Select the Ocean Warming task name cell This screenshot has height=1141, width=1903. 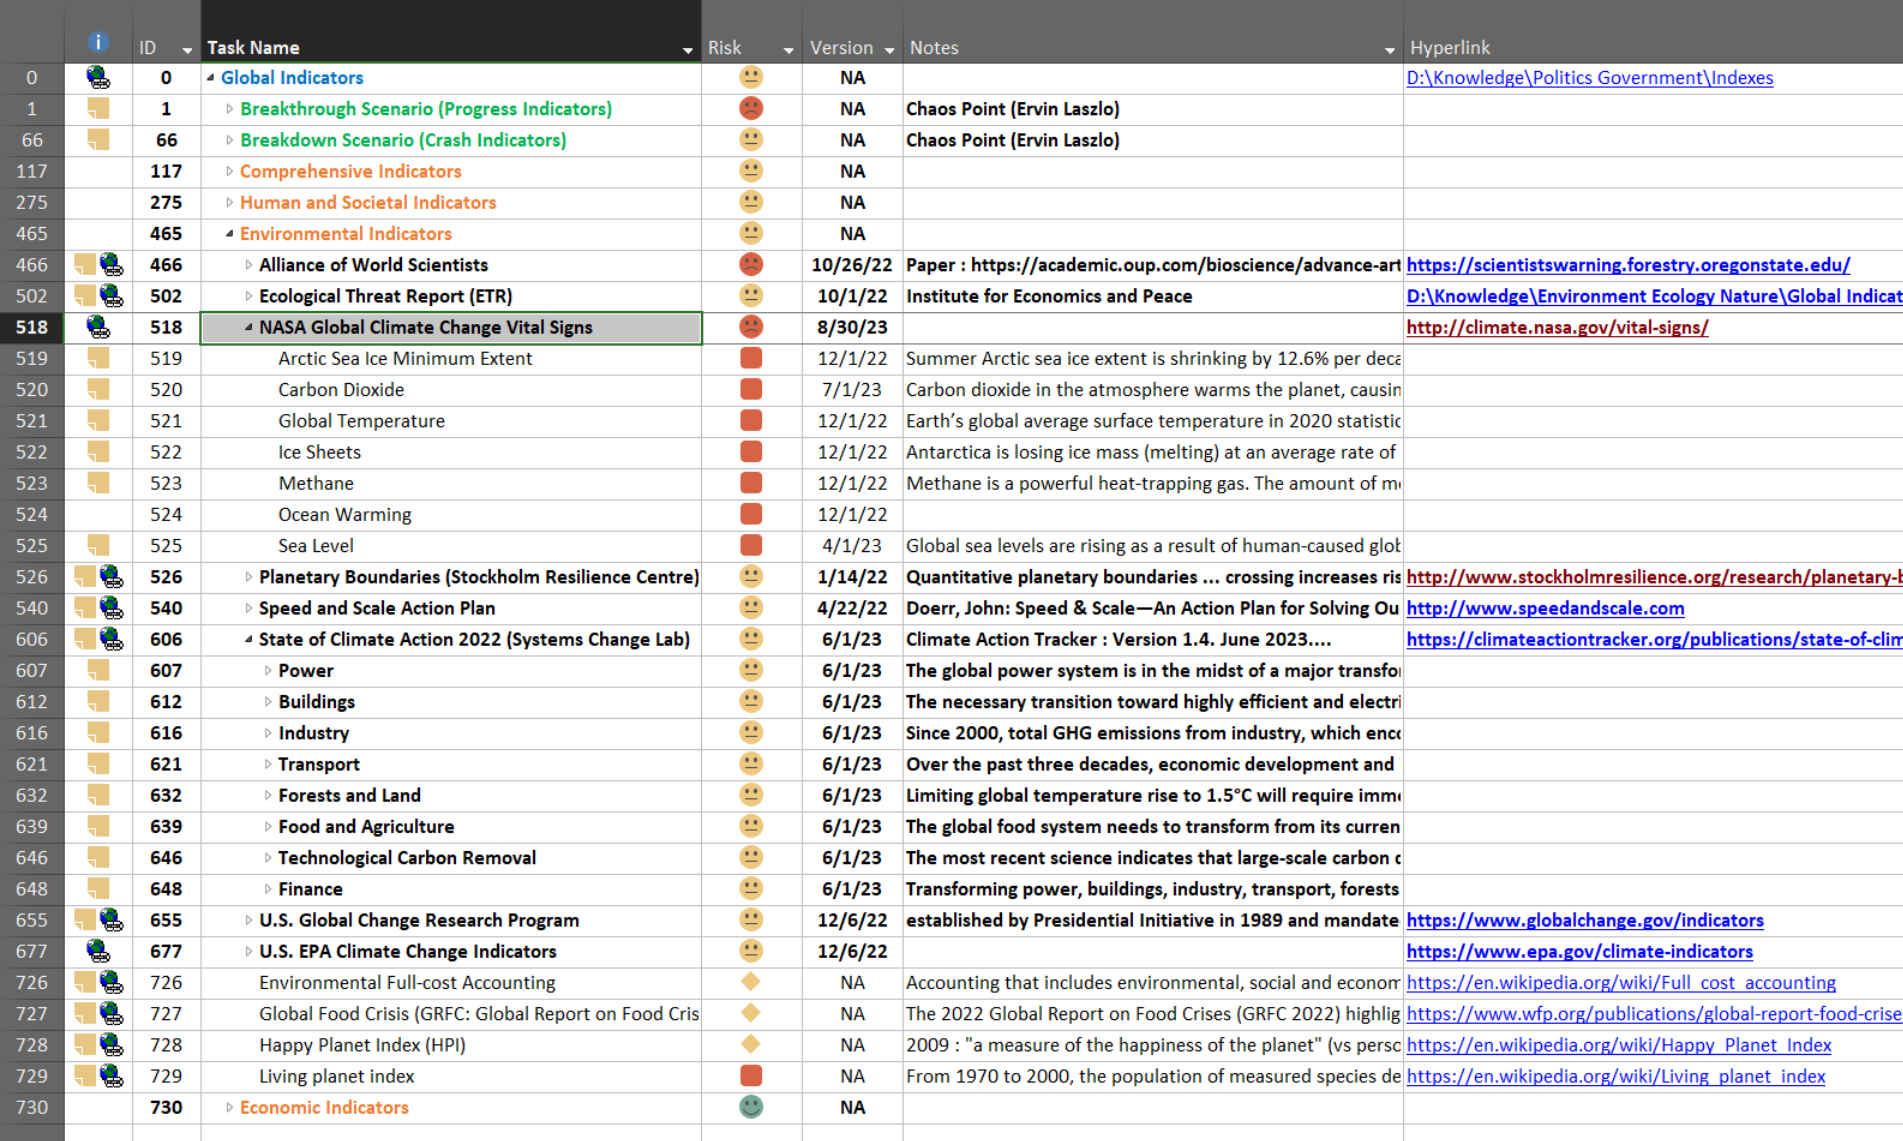[x=451, y=514]
